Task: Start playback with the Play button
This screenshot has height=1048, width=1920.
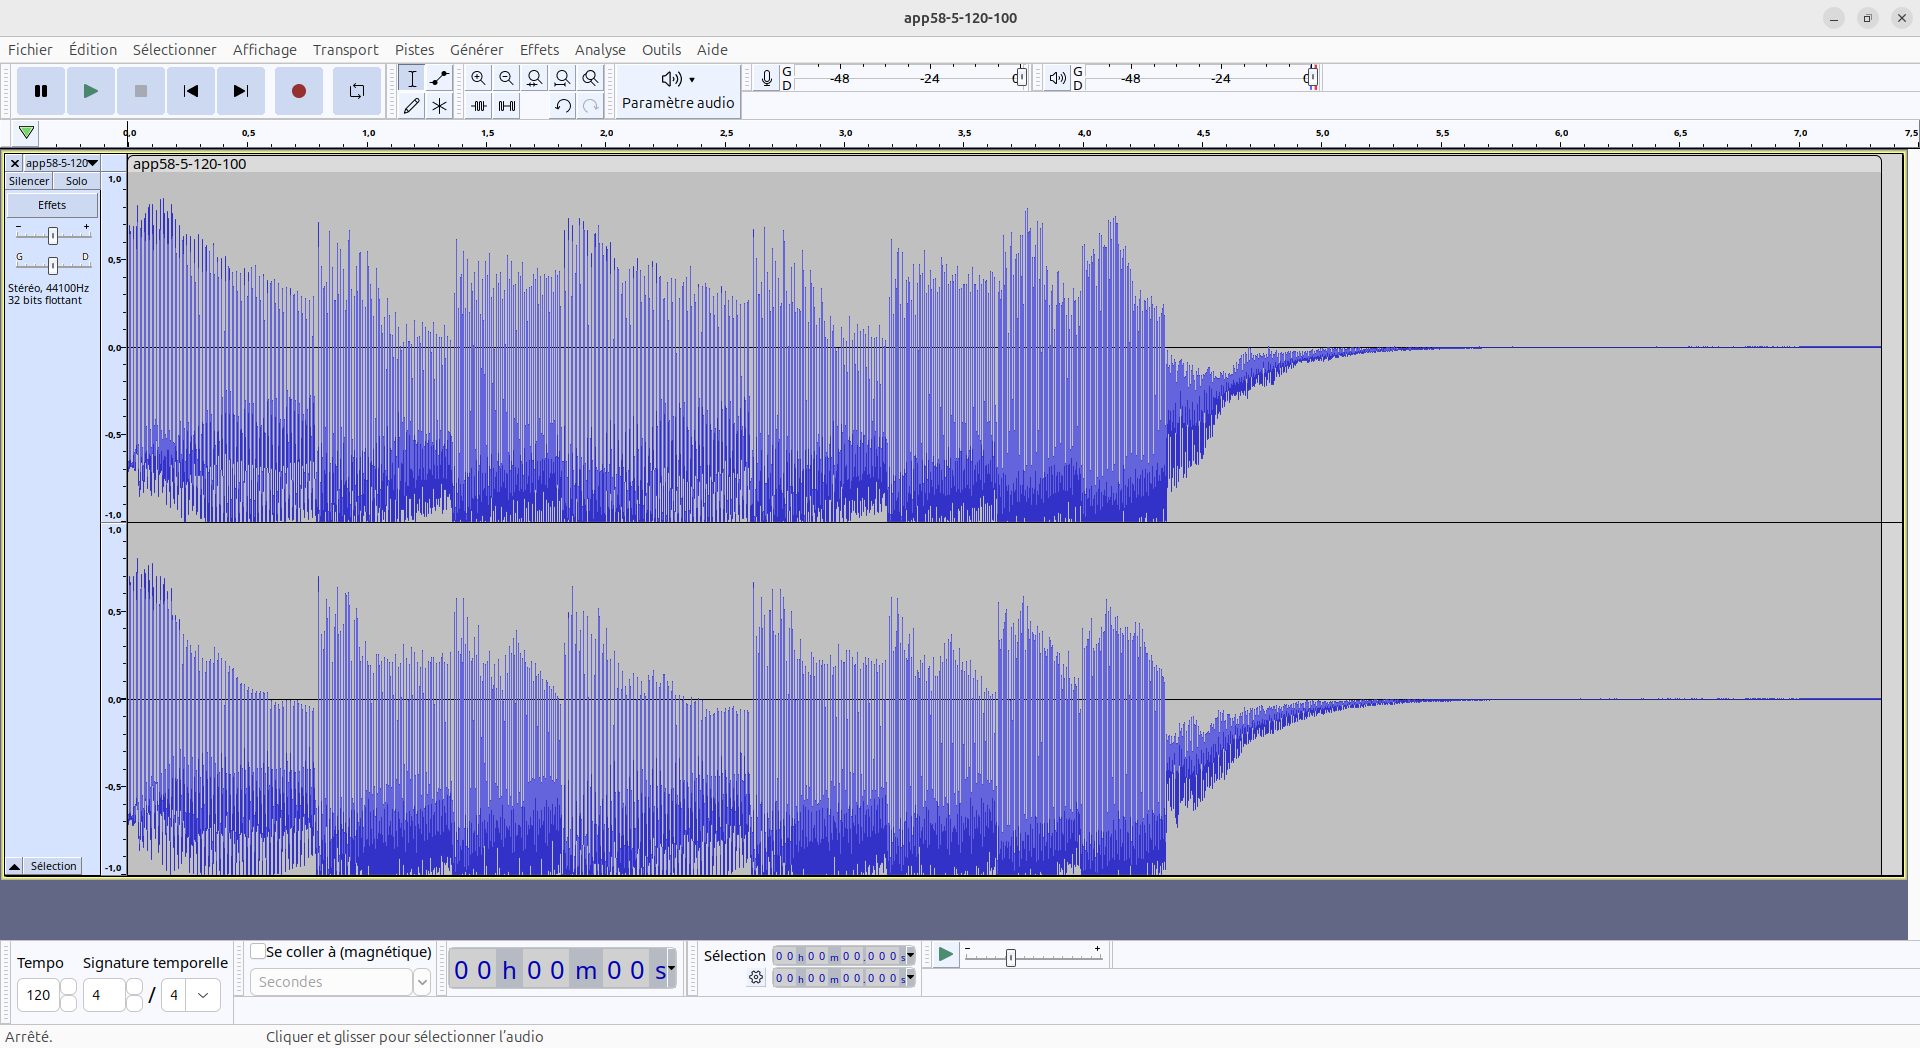Action: pyautogui.click(x=90, y=91)
